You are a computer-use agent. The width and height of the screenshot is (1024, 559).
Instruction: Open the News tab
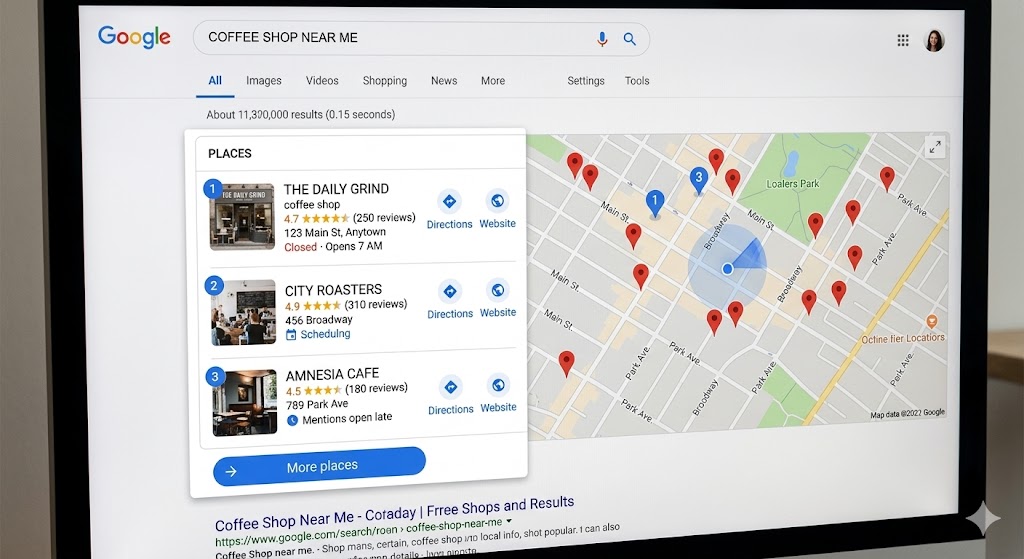pyautogui.click(x=444, y=80)
